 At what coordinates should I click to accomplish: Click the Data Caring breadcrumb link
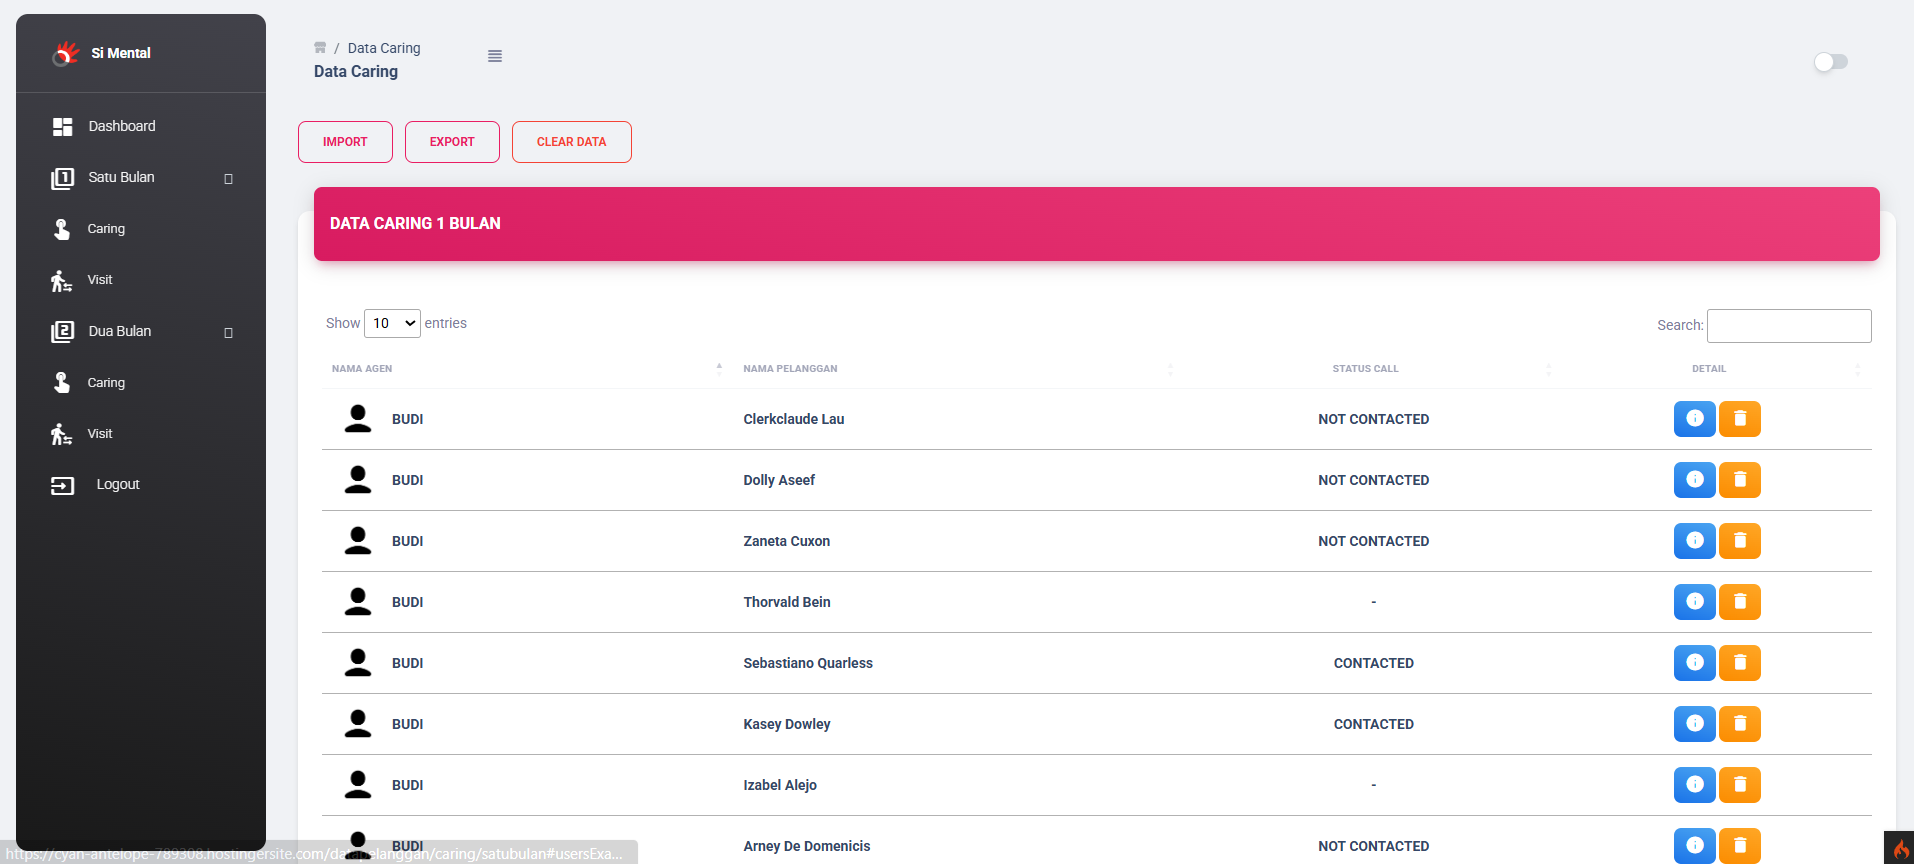point(384,48)
